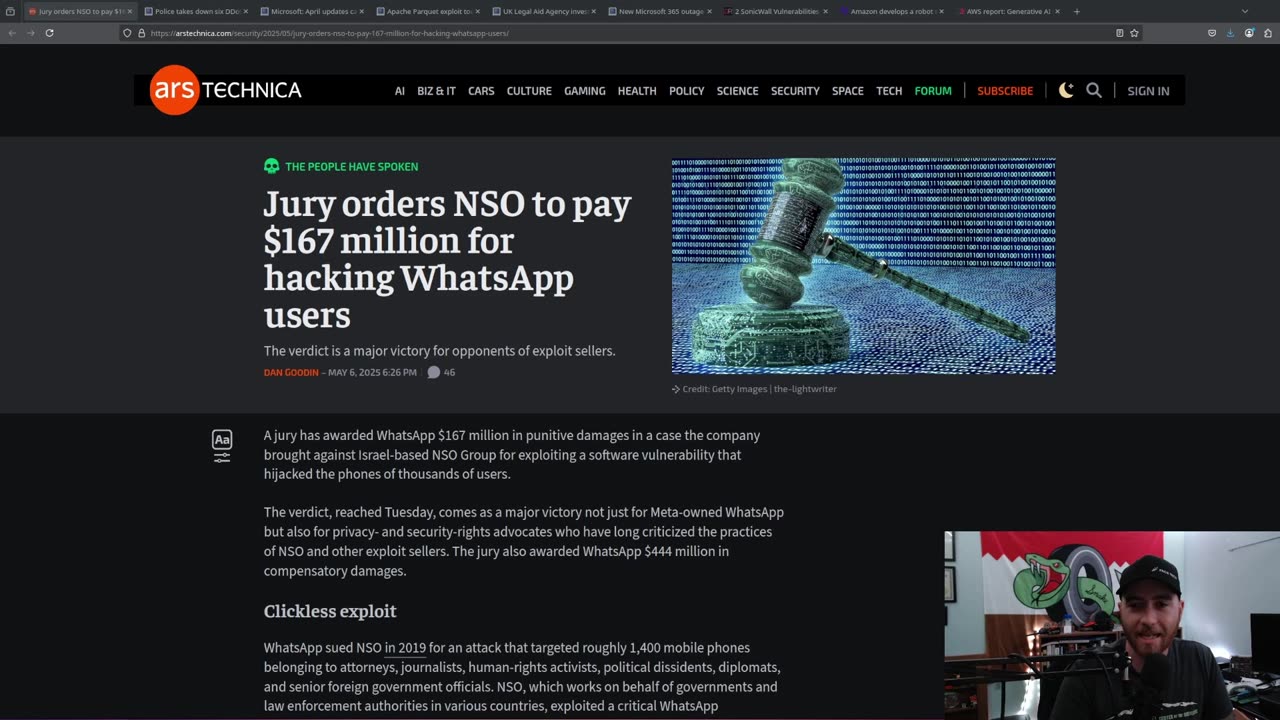1280x720 pixels.
Task: Click the skull icon beside The People Have Spoken
Action: (x=271, y=166)
